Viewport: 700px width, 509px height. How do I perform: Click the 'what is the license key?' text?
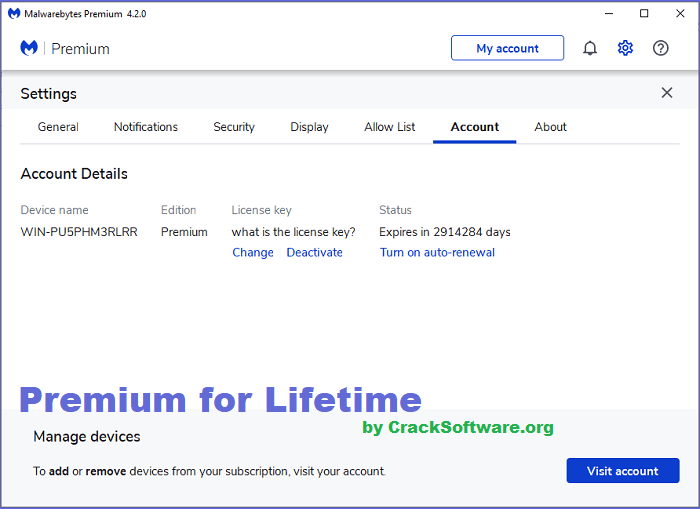pos(293,232)
